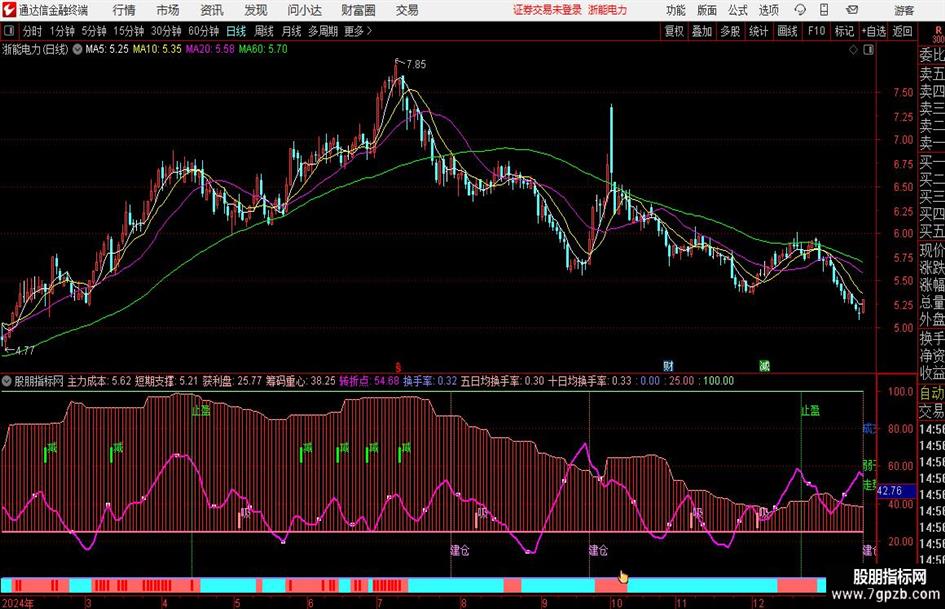Click the 转折点: 54.68 value
This screenshot has width=945, height=609.
(x=369, y=381)
